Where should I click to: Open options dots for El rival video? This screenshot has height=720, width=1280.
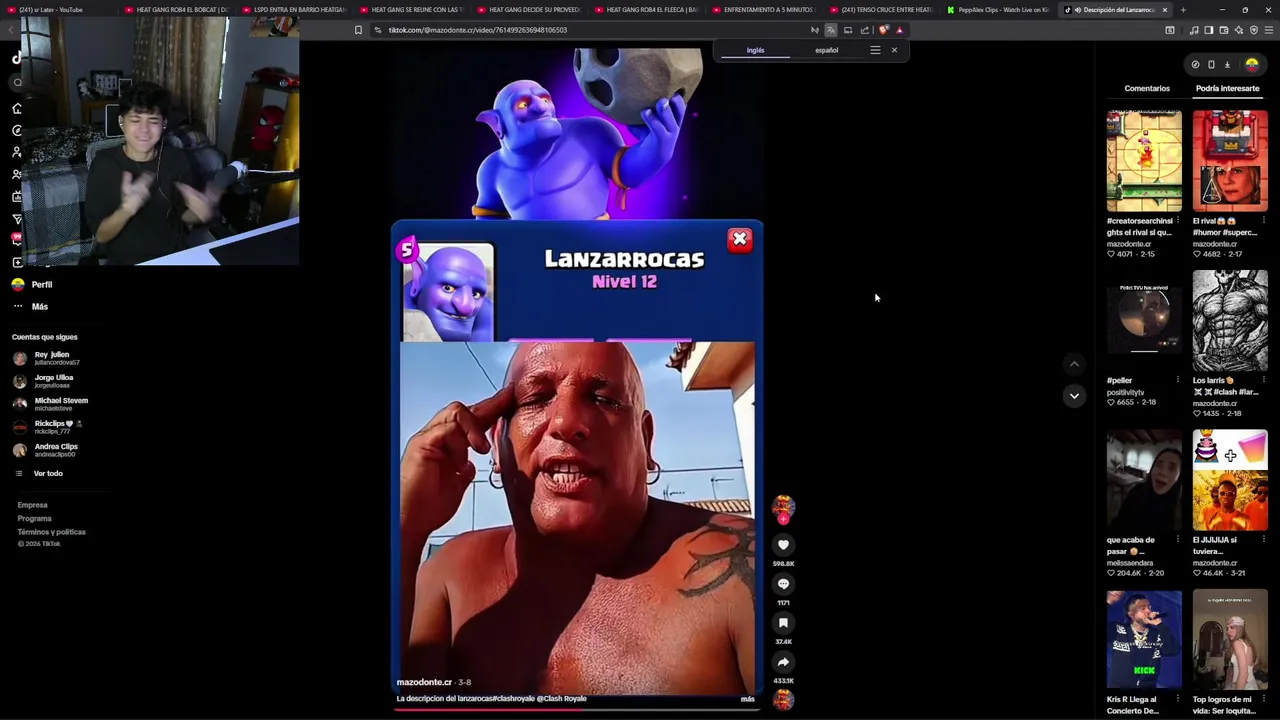pyautogui.click(x=1263, y=221)
